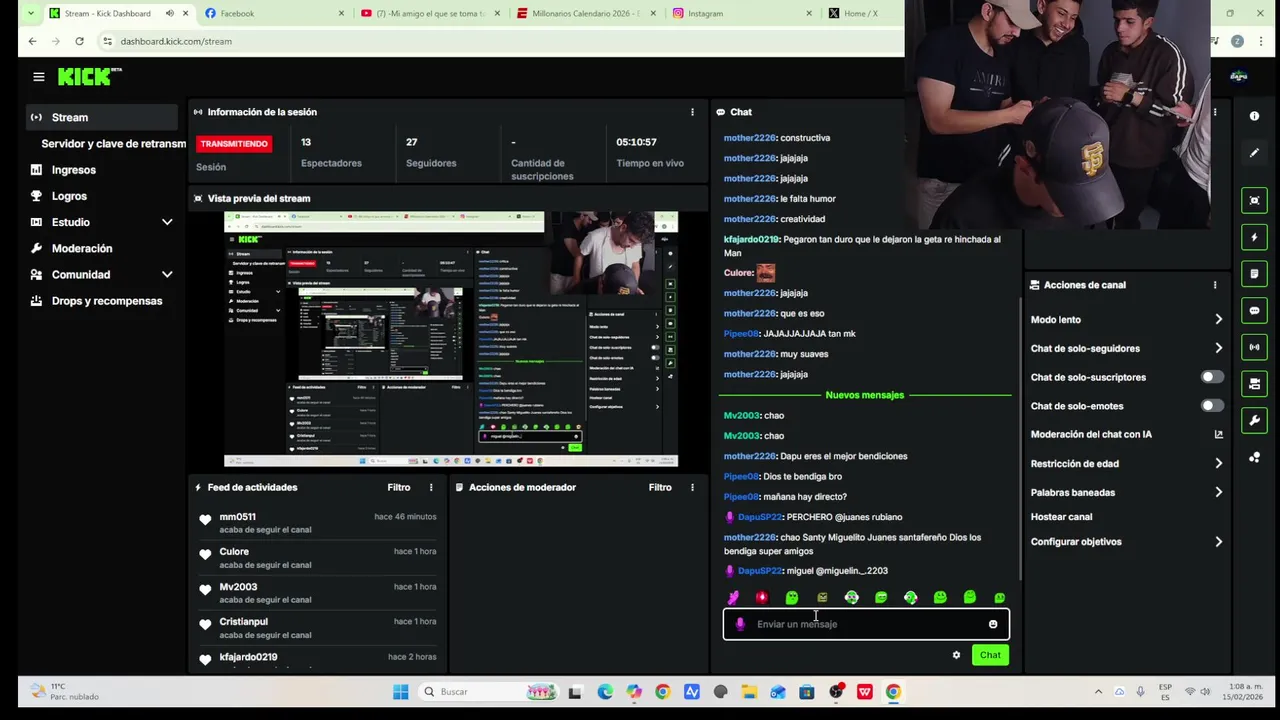Click the purple microphone badge in message box

coord(740,624)
